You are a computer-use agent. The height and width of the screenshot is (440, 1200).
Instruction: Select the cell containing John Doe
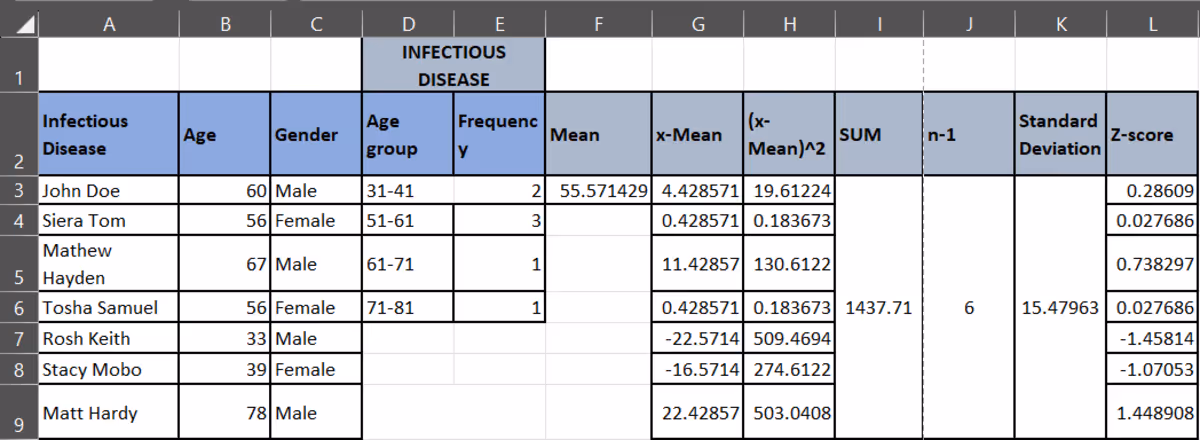tap(108, 190)
